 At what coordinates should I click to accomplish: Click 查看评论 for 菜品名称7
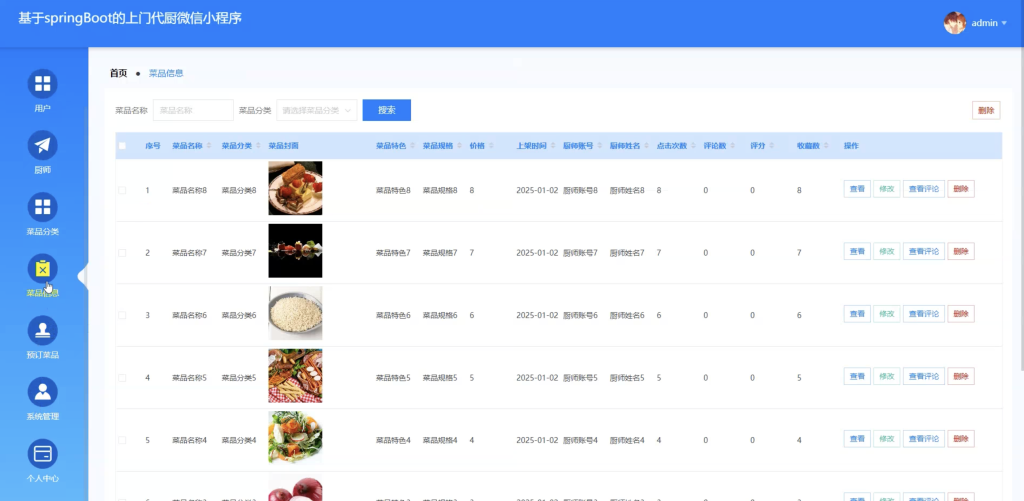pos(923,251)
